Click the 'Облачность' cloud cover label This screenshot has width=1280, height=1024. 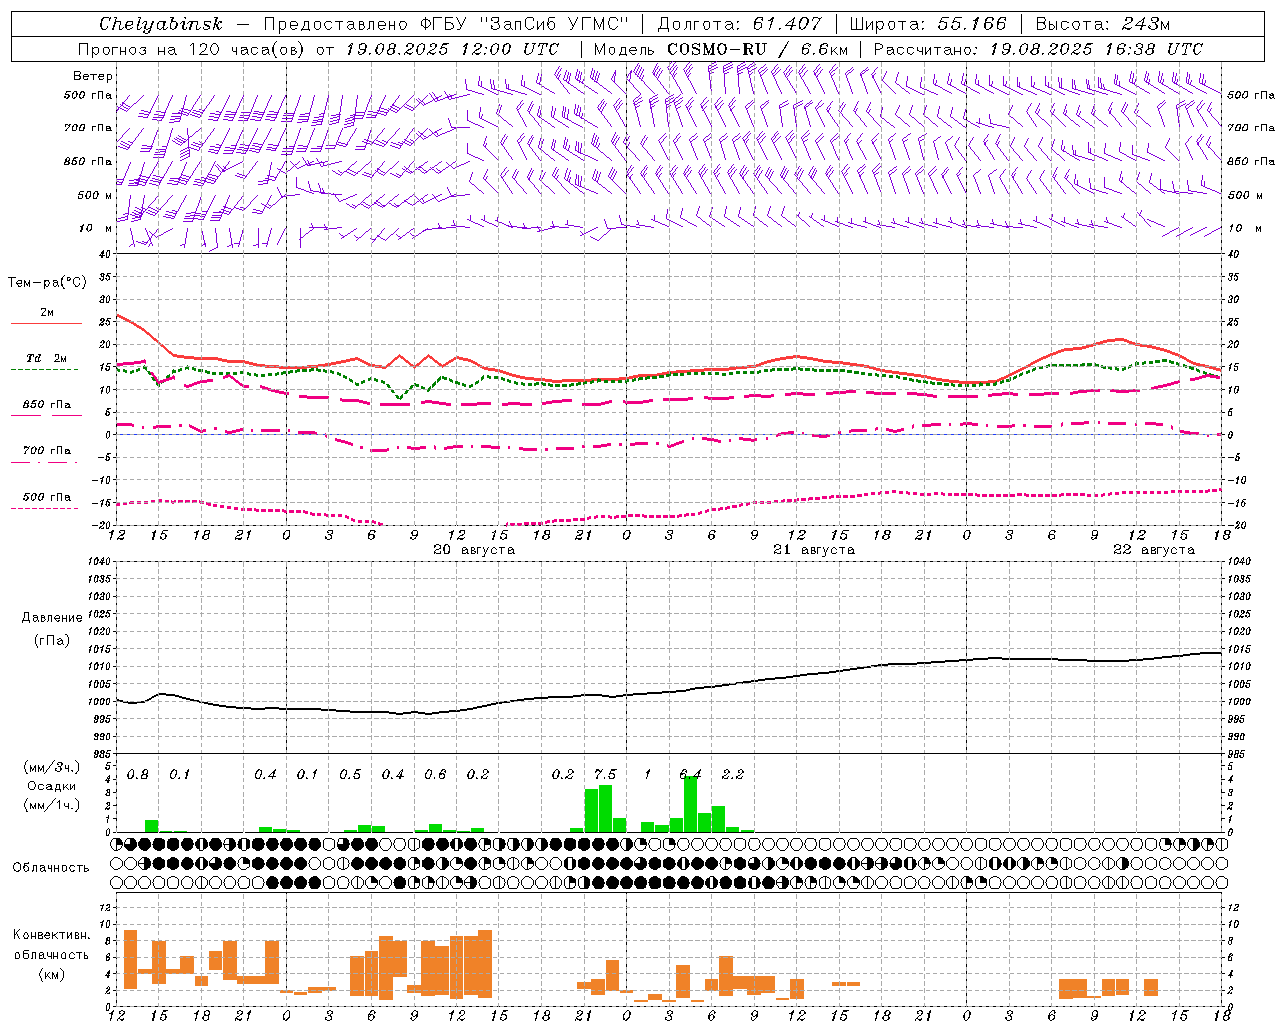[x=51, y=867]
